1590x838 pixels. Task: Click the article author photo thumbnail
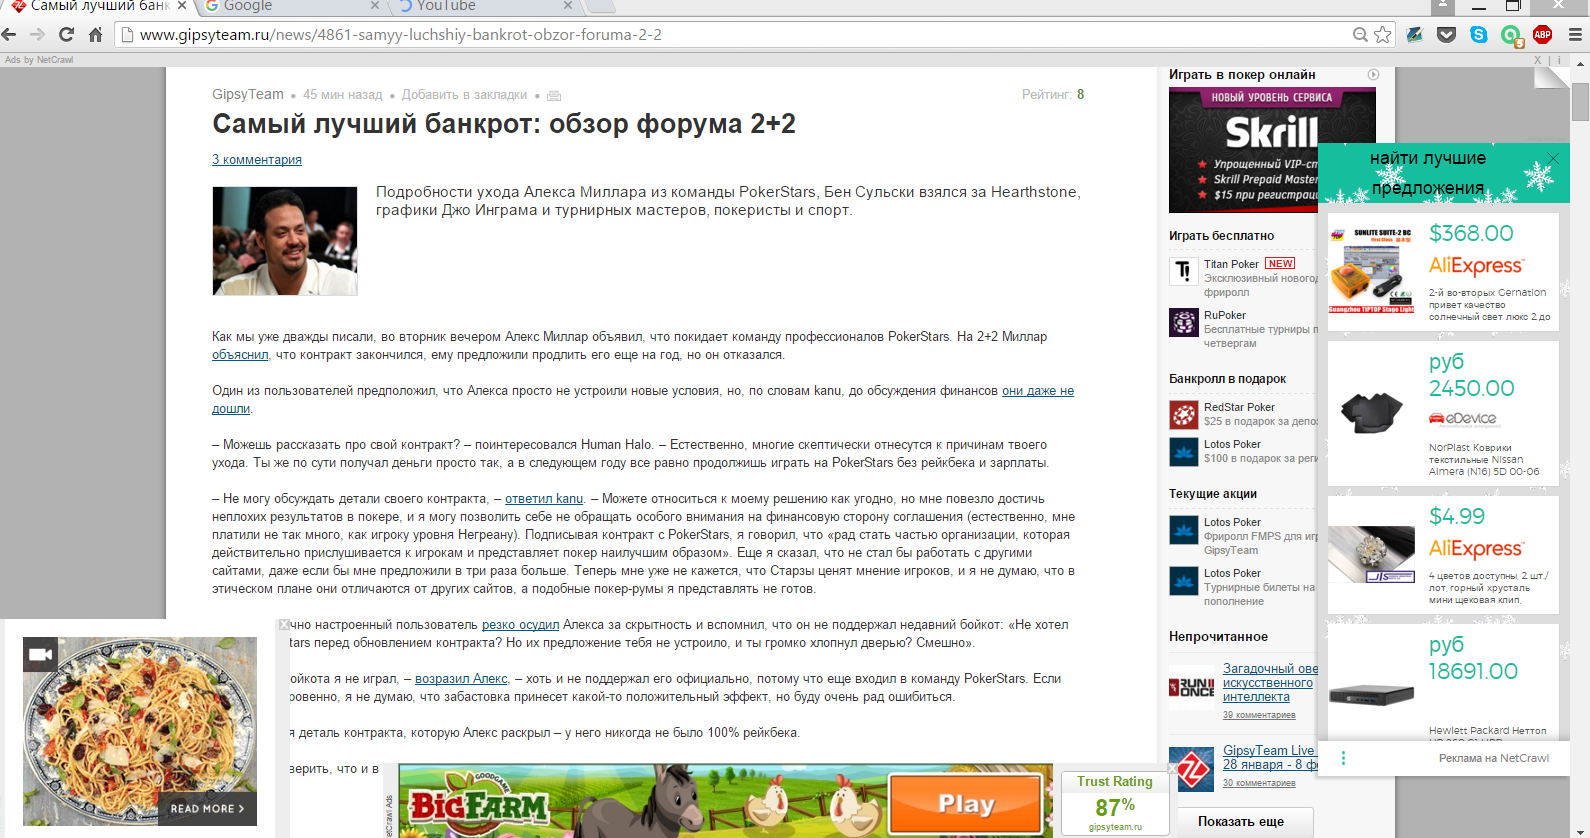(x=285, y=241)
